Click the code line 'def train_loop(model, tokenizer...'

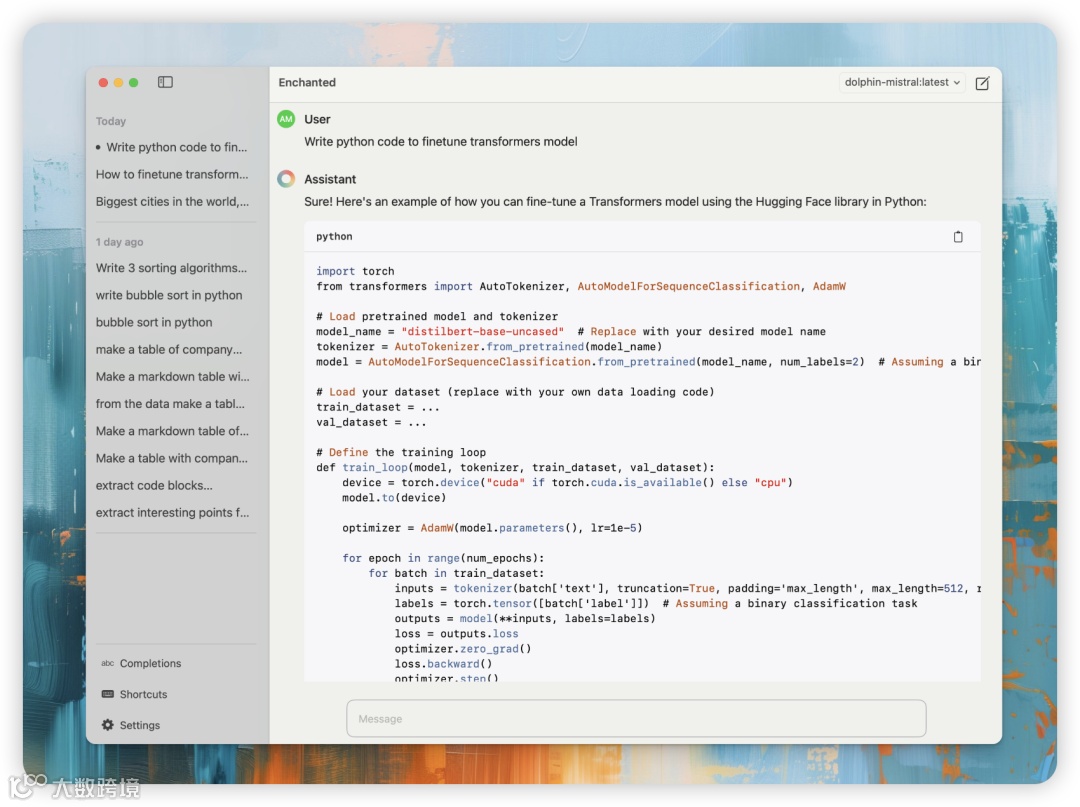(x=515, y=468)
